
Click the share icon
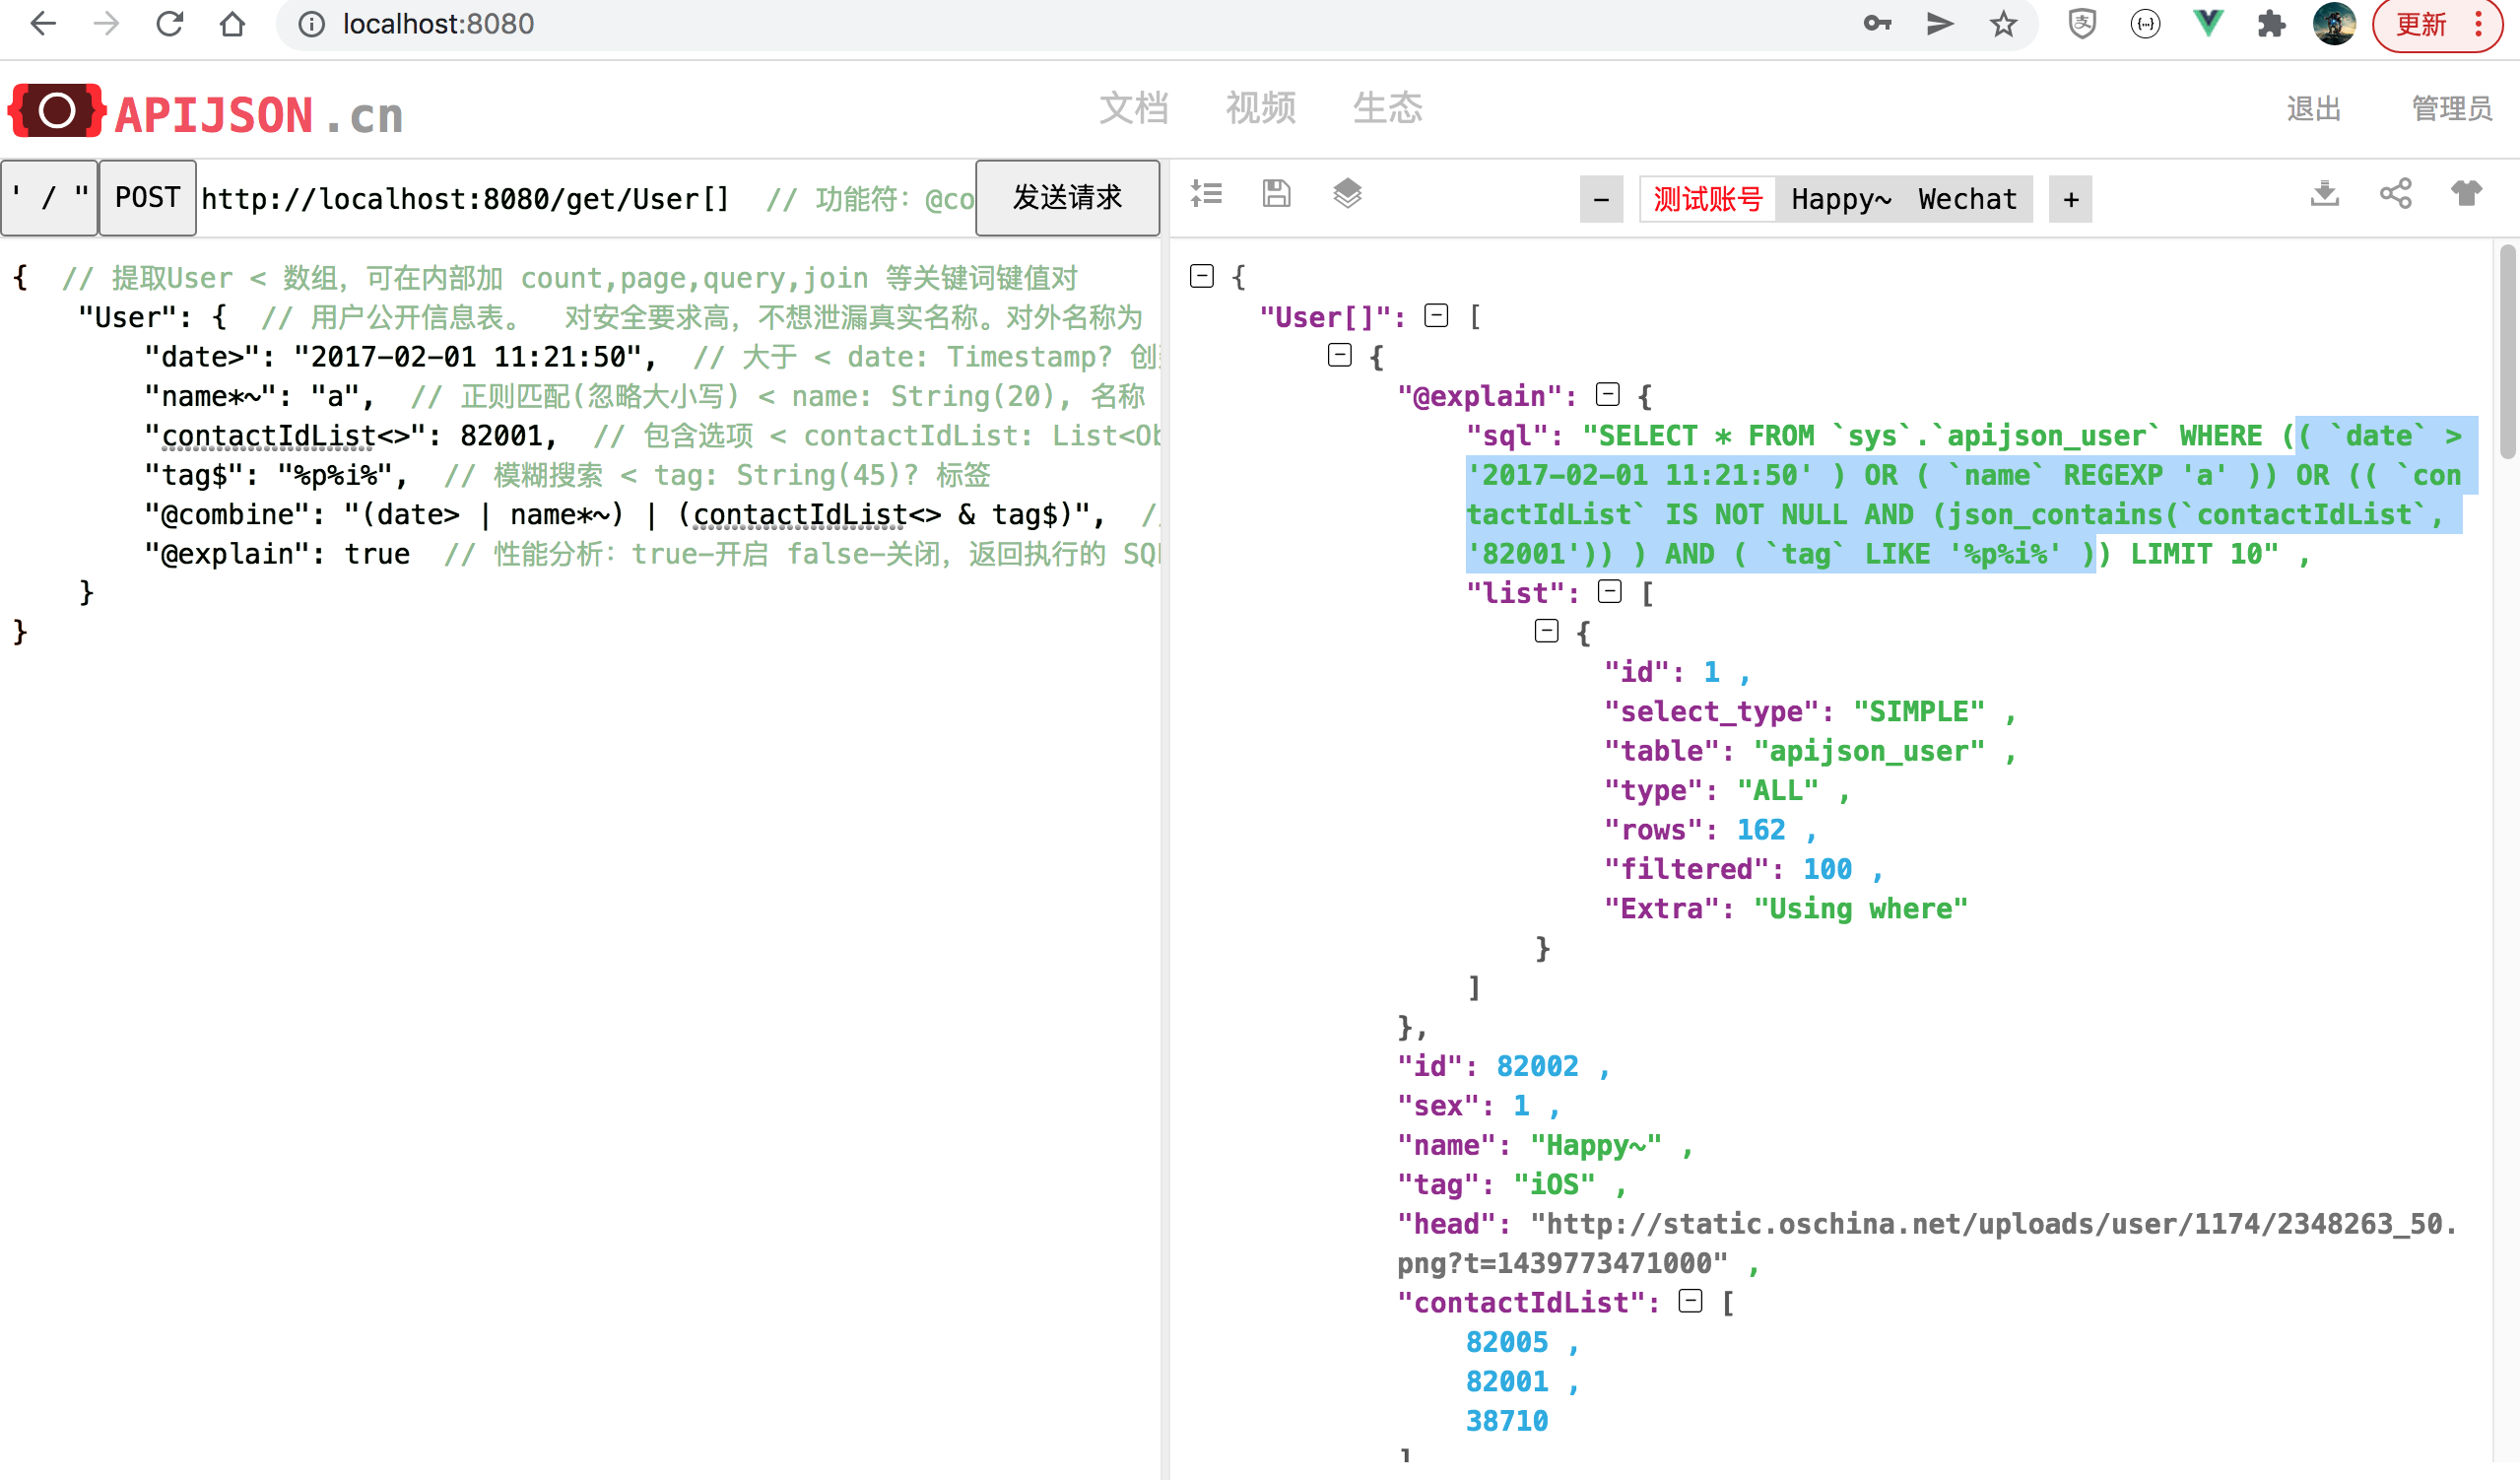click(2395, 194)
